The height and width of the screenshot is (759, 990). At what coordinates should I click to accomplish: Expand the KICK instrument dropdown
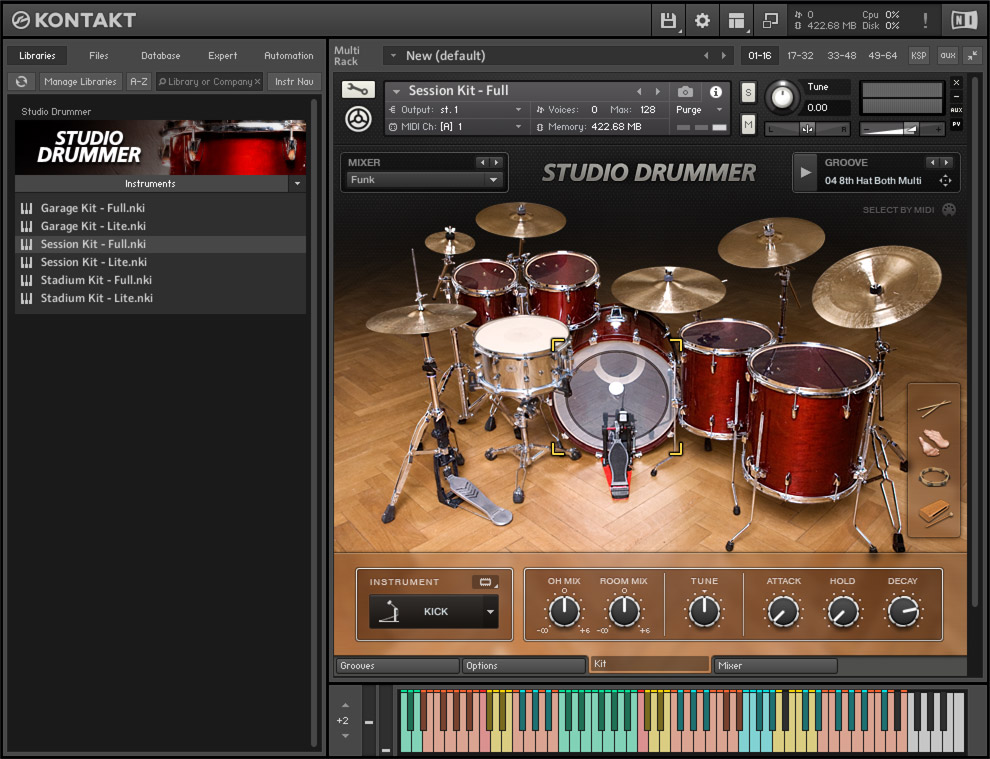point(490,612)
